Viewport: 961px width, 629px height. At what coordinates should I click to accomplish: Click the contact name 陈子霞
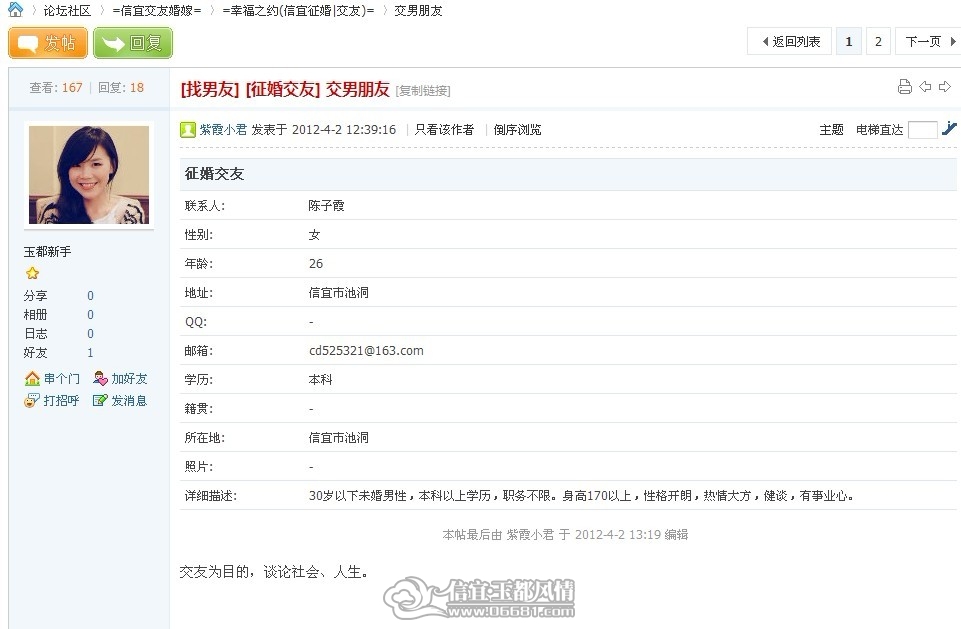[326, 205]
